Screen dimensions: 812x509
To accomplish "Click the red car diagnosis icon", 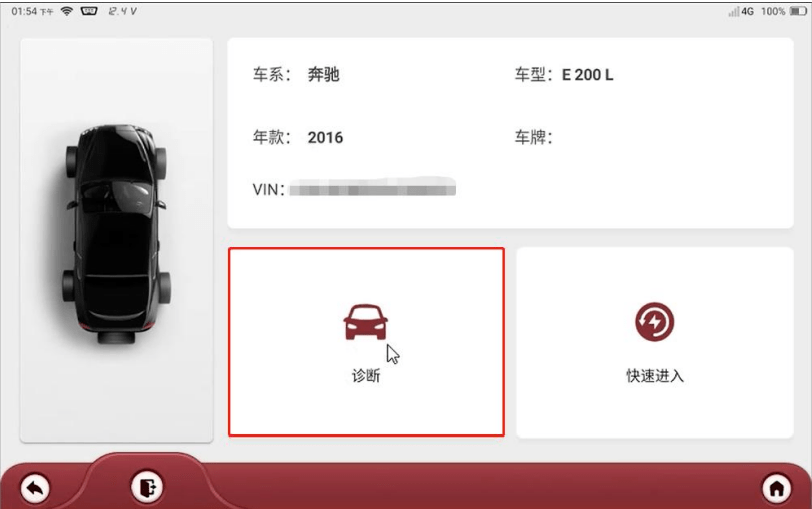I will coord(366,322).
